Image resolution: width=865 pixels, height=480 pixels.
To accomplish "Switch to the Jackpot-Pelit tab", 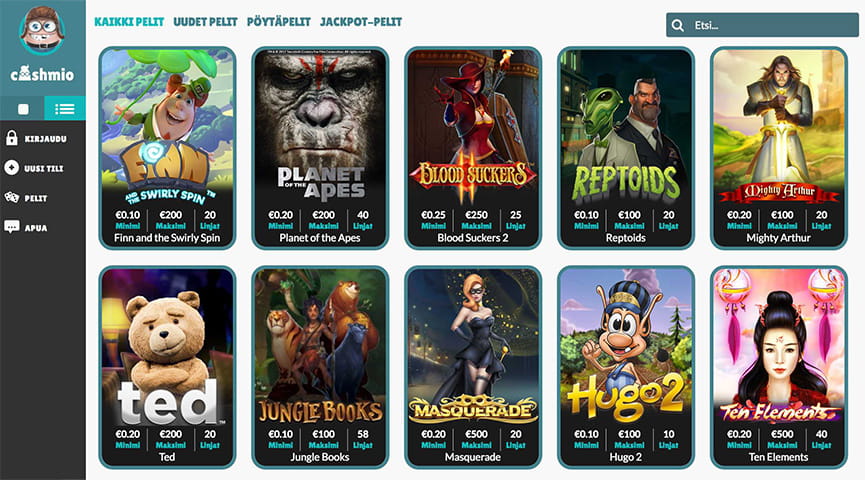I will point(361,22).
